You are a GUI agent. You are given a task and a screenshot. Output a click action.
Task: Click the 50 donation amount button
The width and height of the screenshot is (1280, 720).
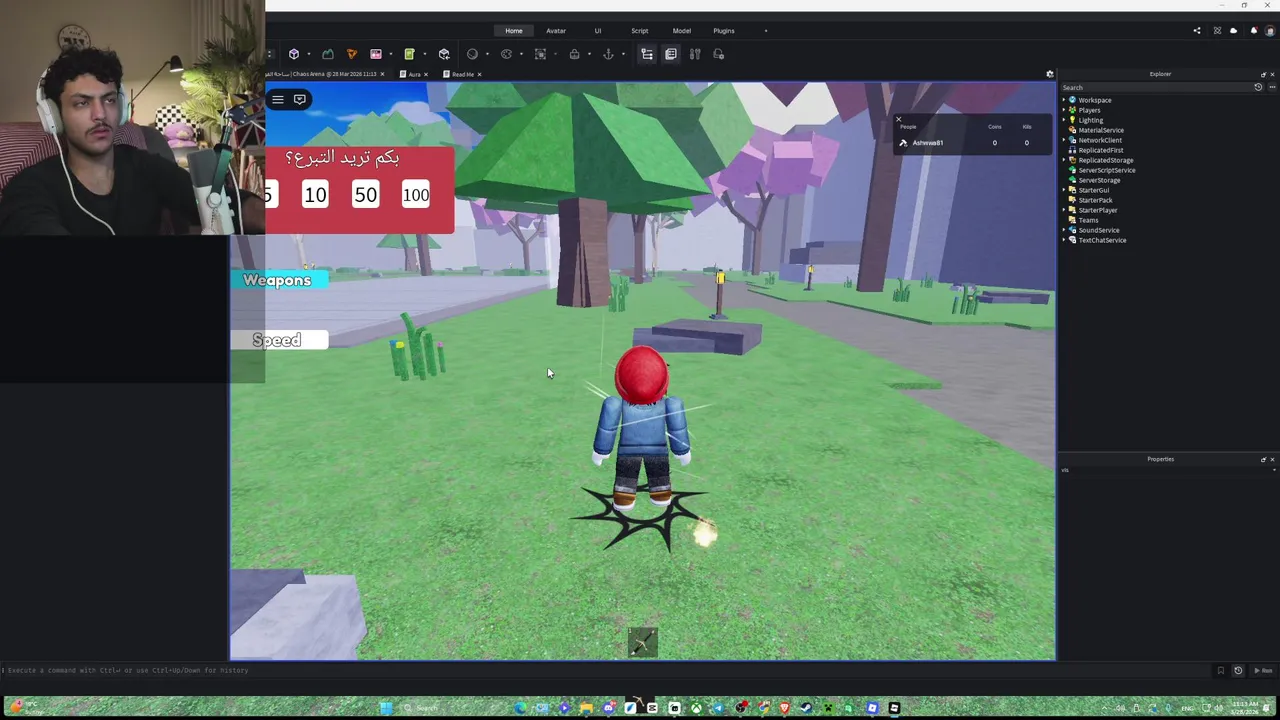[x=365, y=195]
